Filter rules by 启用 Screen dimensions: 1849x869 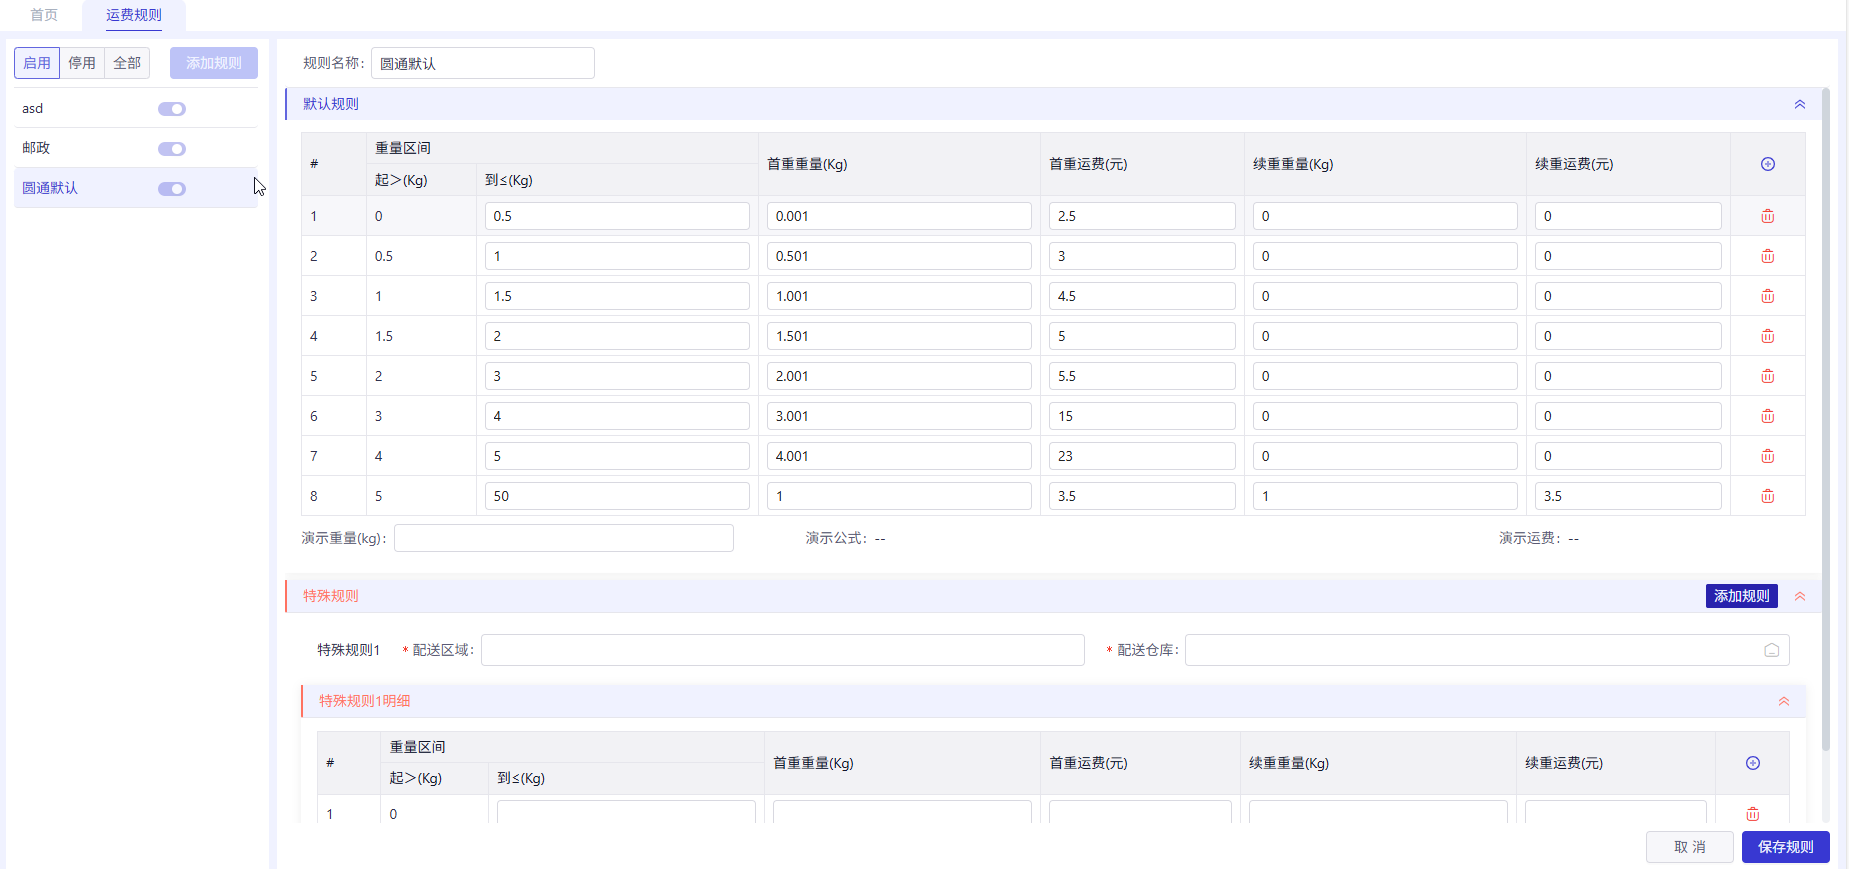pyautogui.click(x=37, y=63)
